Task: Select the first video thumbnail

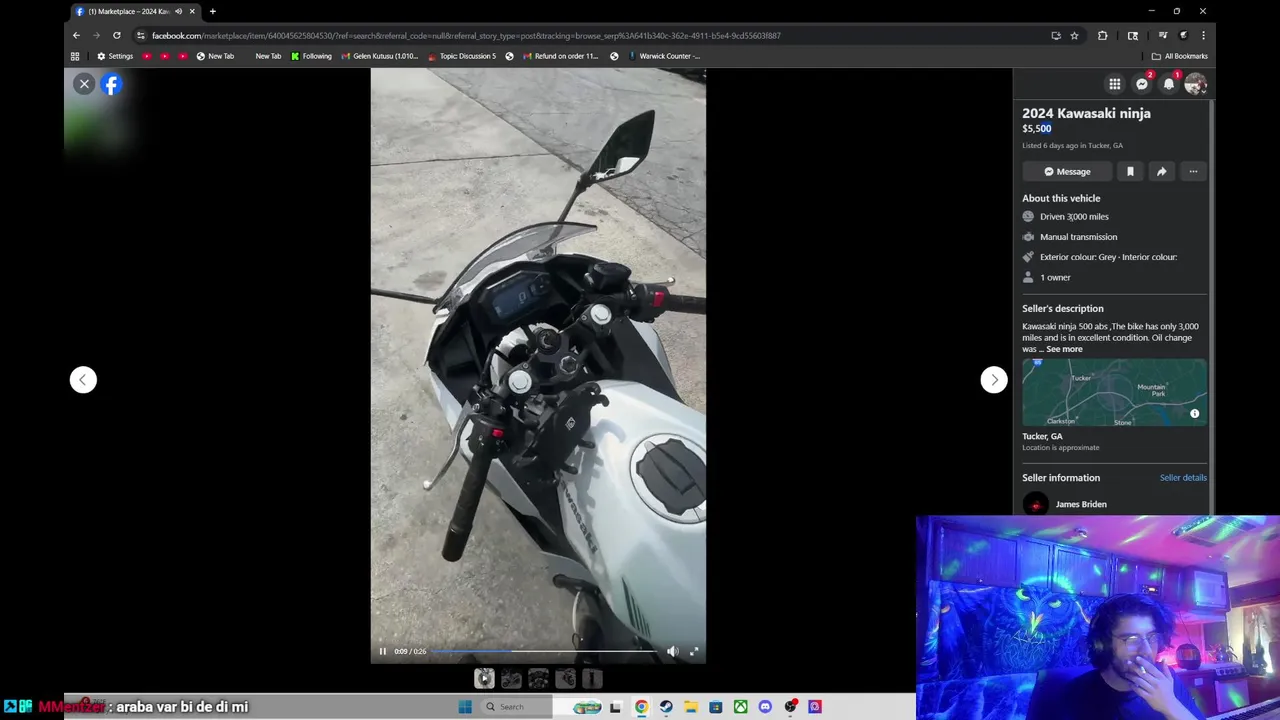Action: [484, 679]
